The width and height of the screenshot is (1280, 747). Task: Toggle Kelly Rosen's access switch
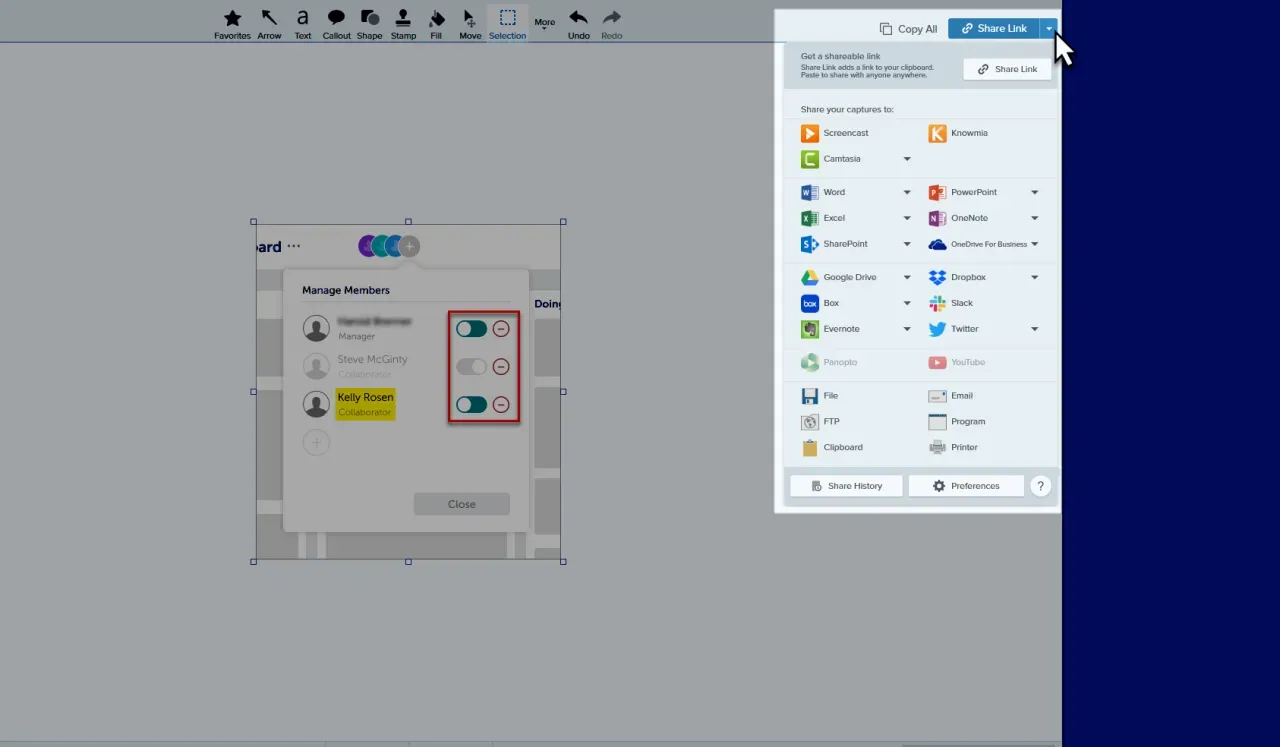472,404
